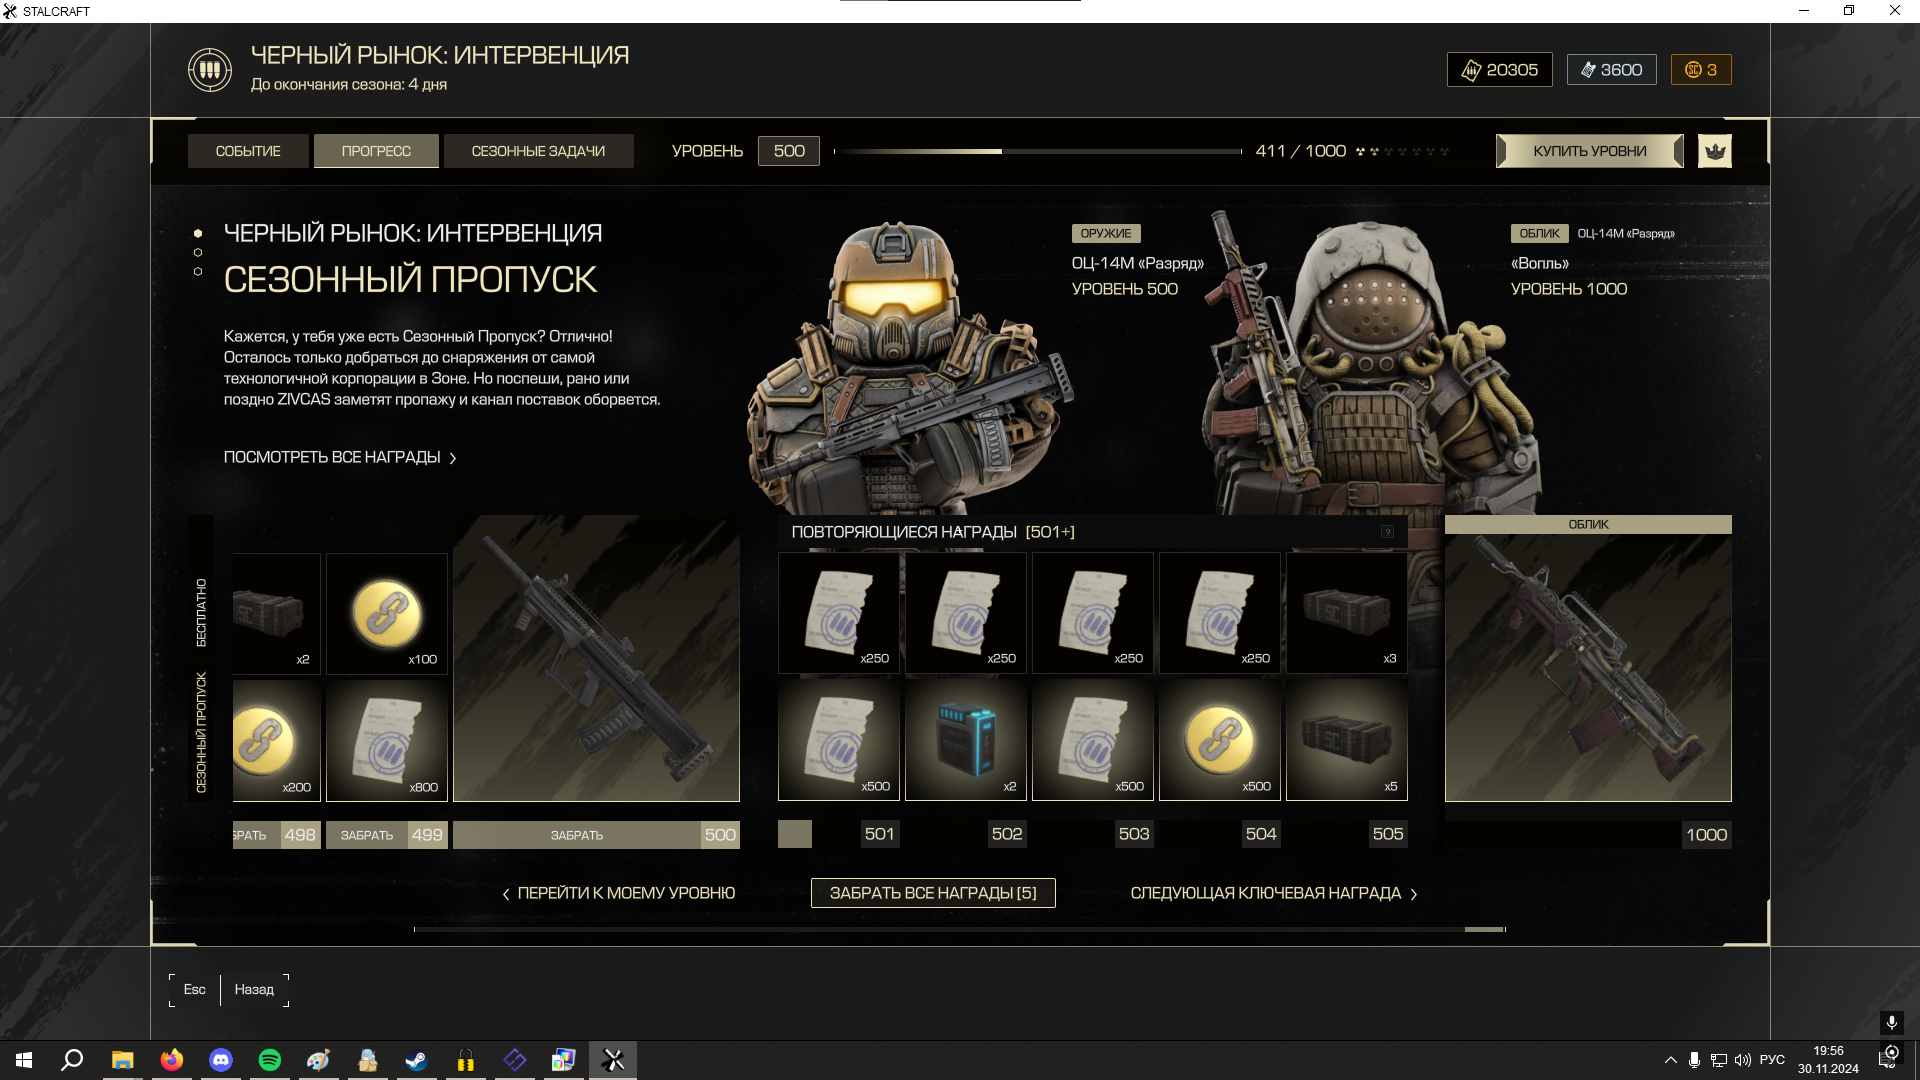
Task: Go to СЛЕДУЮЩАЯ КЛЮЧЕВАЯ НАГРАДА
Action: [1274, 893]
